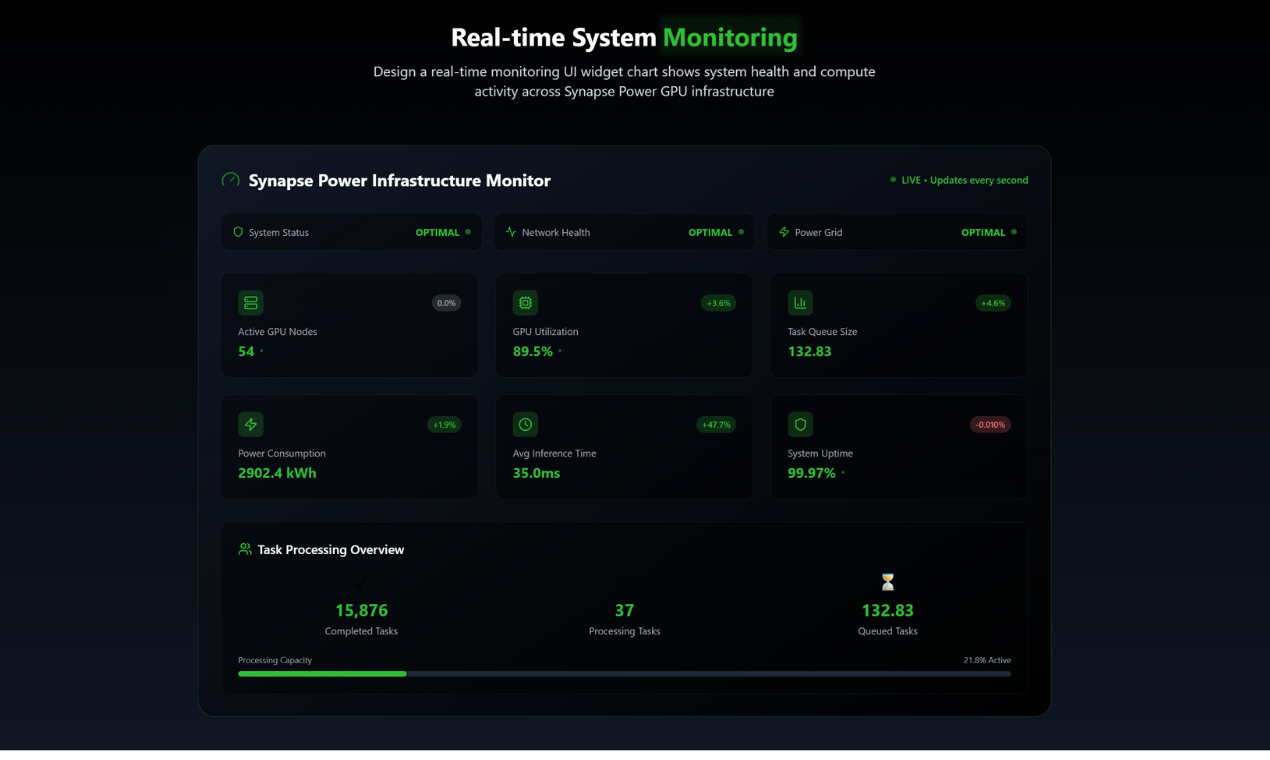Click the green dot after Network Health OPTIMAL

click(x=741, y=232)
